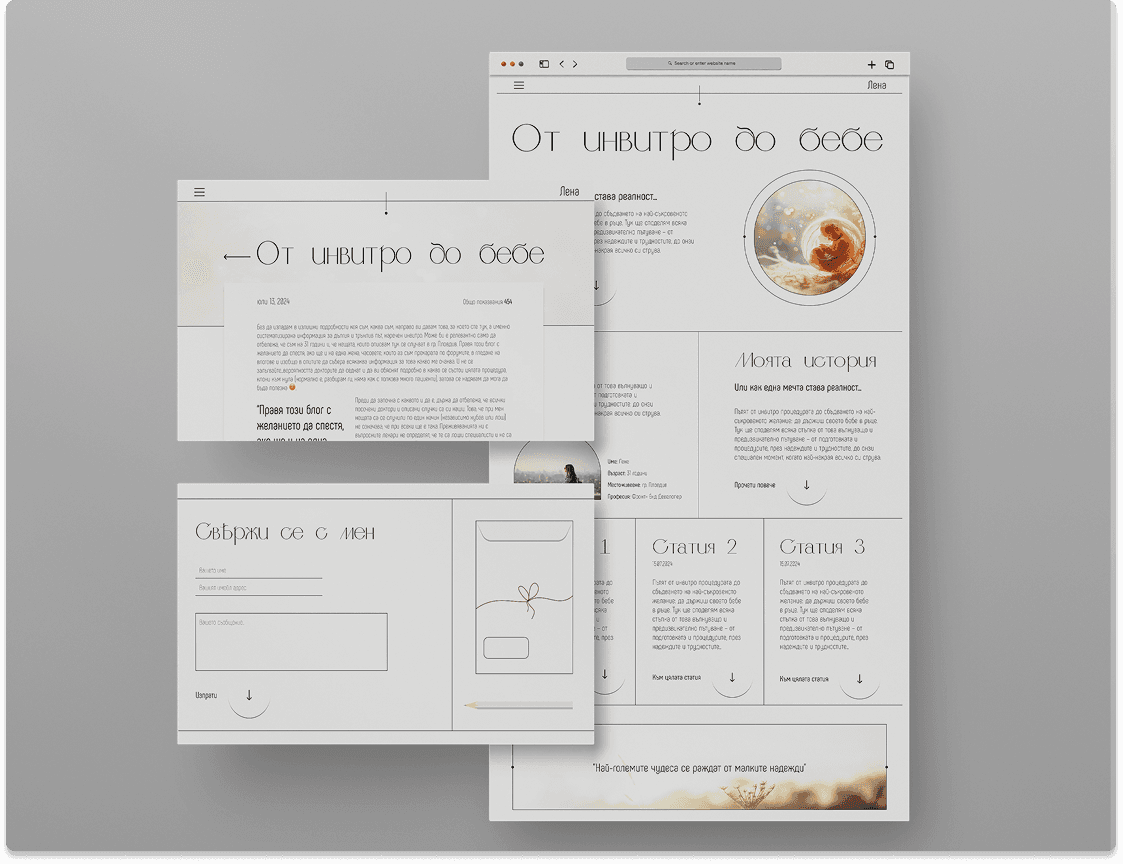Click arrow icon in Статия 2 card
This screenshot has width=1123, height=864.
coord(732,678)
